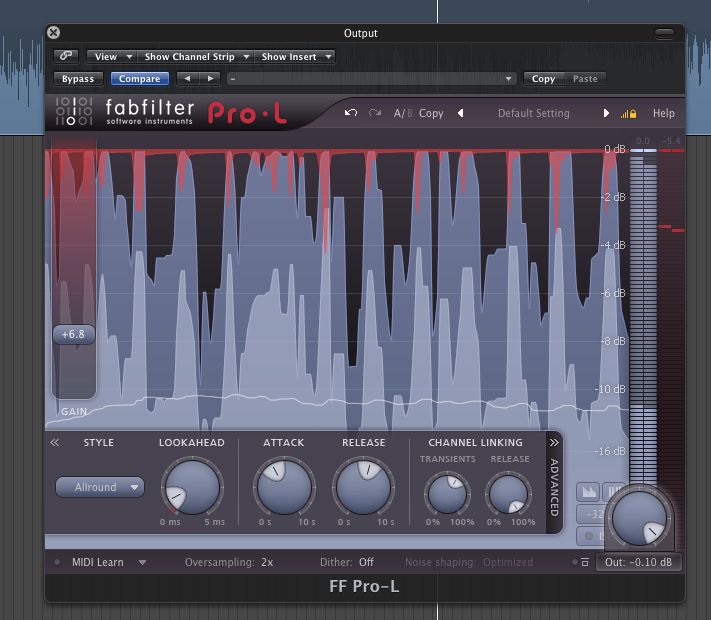Go to the next FabFilter preset arrow
The image size is (711, 620).
pyautogui.click(x=606, y=113)
